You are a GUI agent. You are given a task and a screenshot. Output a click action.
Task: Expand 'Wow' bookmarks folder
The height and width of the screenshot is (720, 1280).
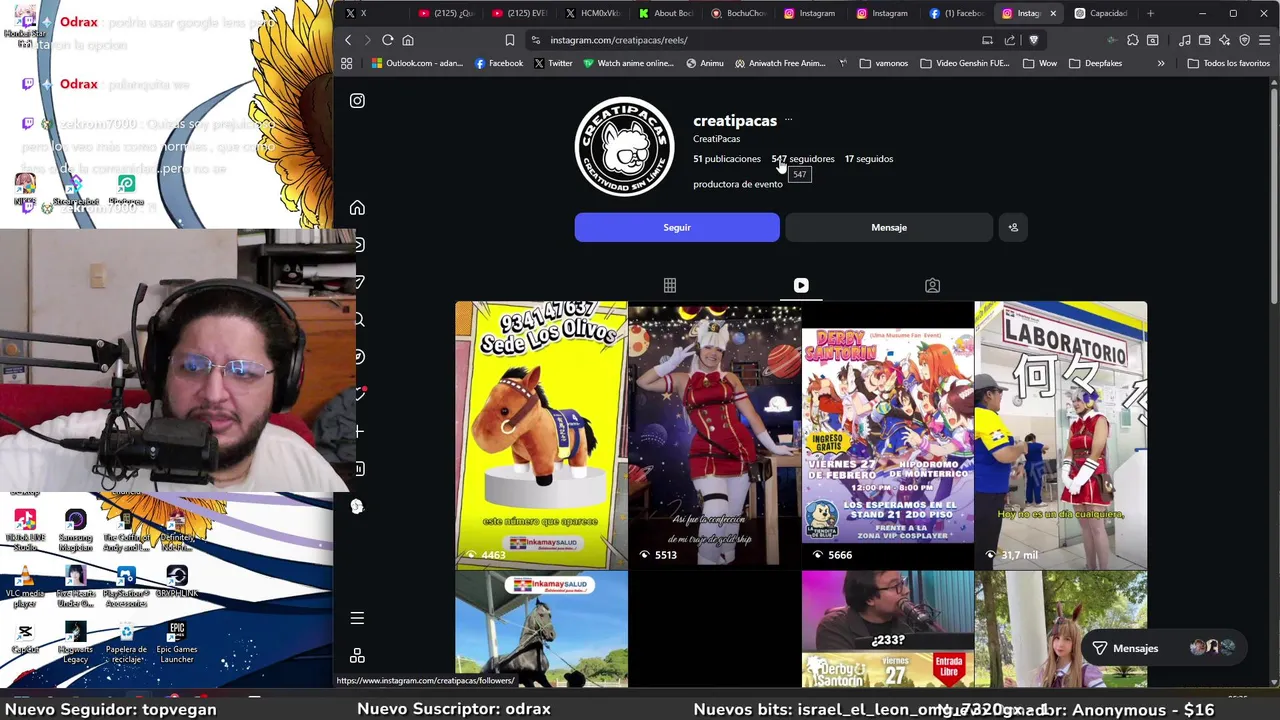pyautogui.click(x=1040, y=63)
